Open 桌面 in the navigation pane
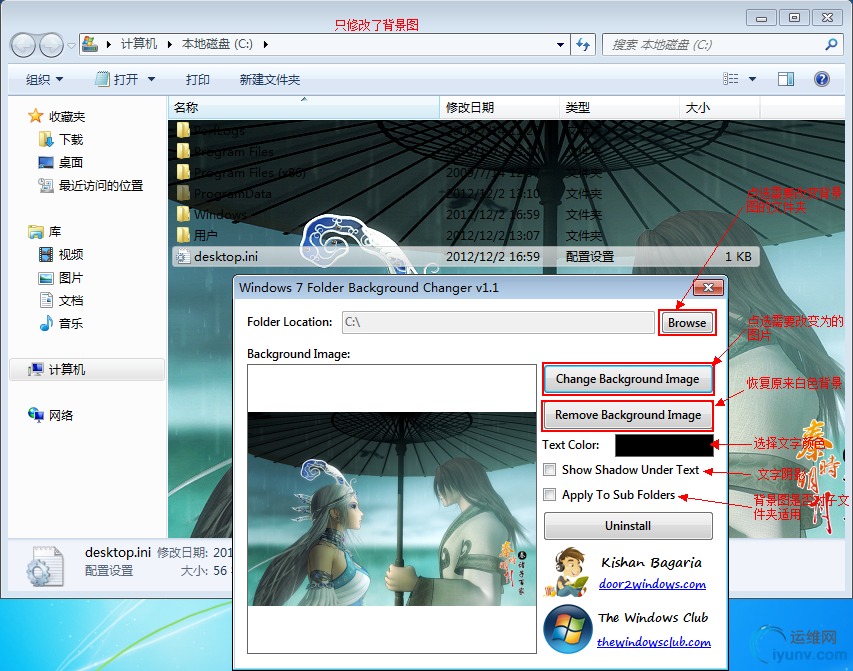 point(60,163)
